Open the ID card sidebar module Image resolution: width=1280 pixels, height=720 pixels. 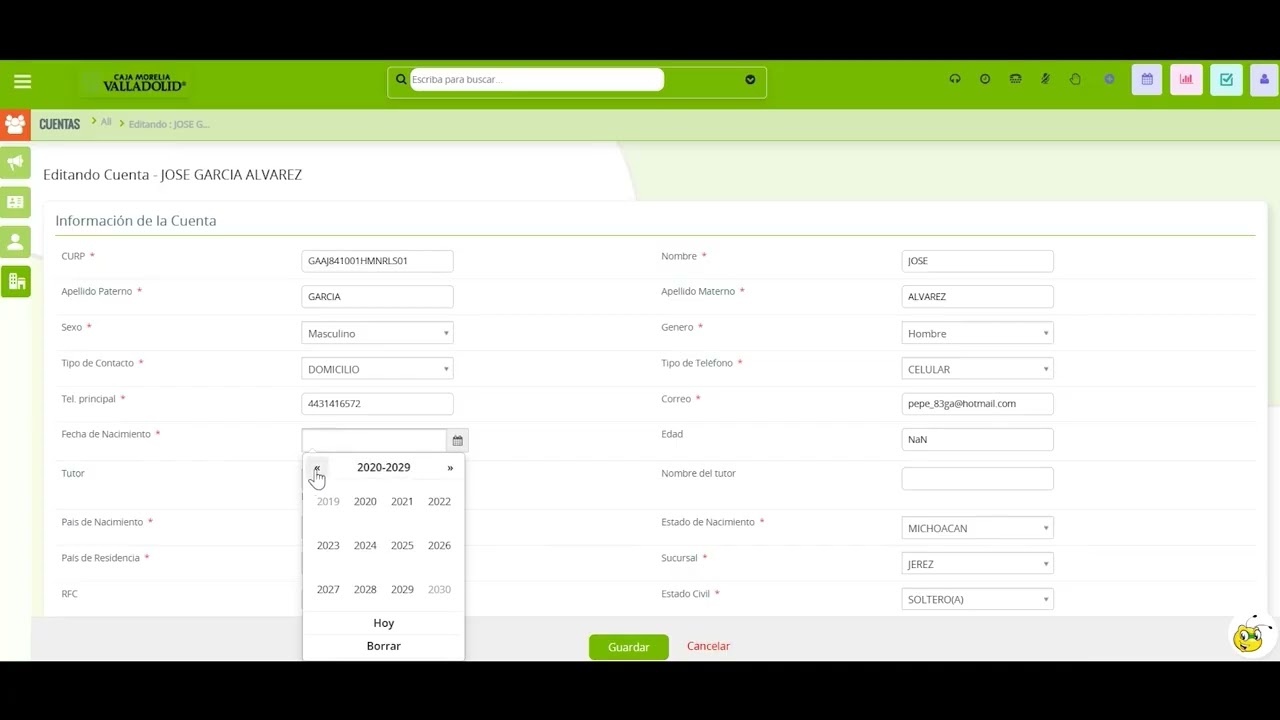click(x=15, y=202)
